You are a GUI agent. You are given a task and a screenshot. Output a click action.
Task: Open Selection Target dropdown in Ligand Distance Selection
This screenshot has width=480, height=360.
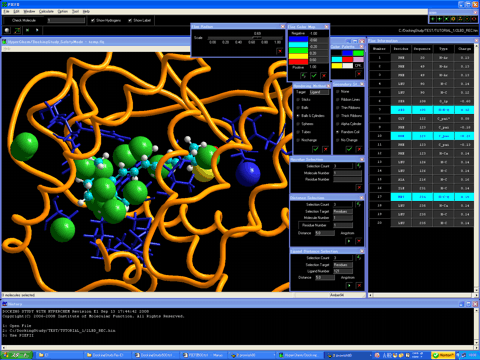(x=343, y=265)
